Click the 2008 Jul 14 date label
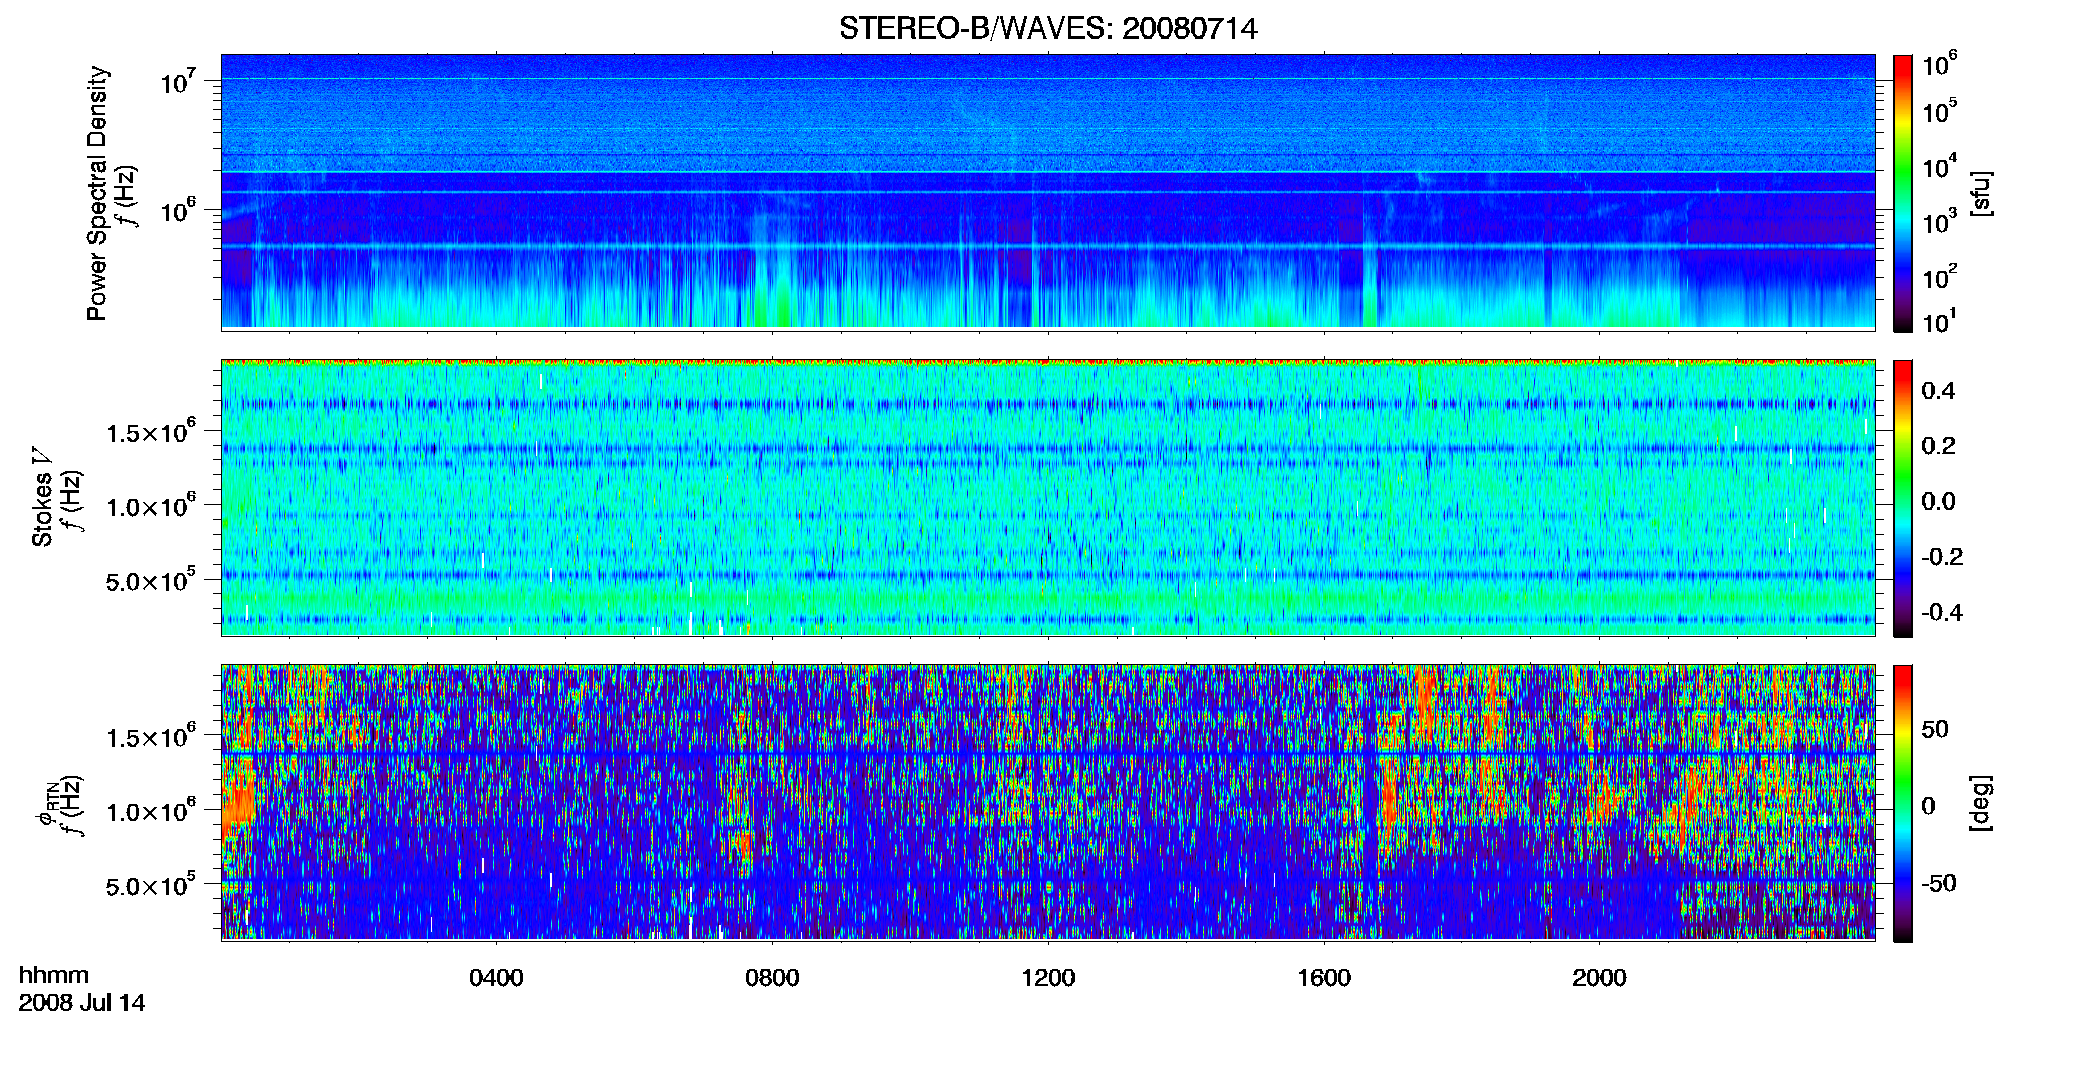The height and width of the screenshot is (1080, 2096). pyautogui.click(x=82, y=1003)
